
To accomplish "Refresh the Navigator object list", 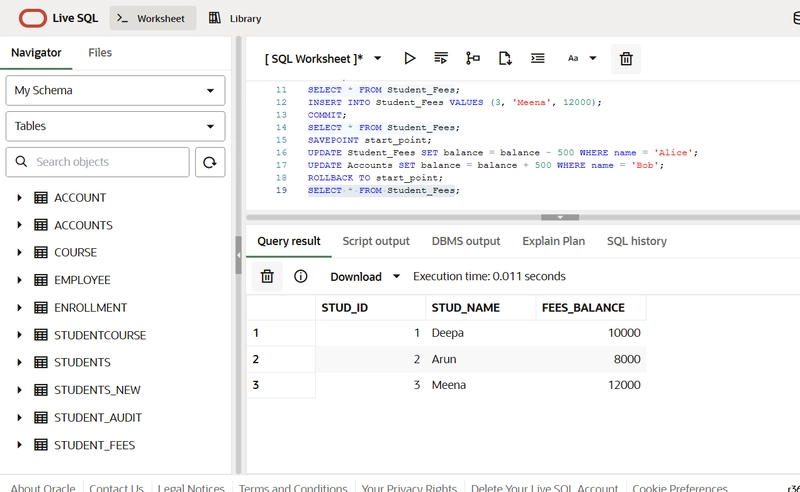I will 210,162.
